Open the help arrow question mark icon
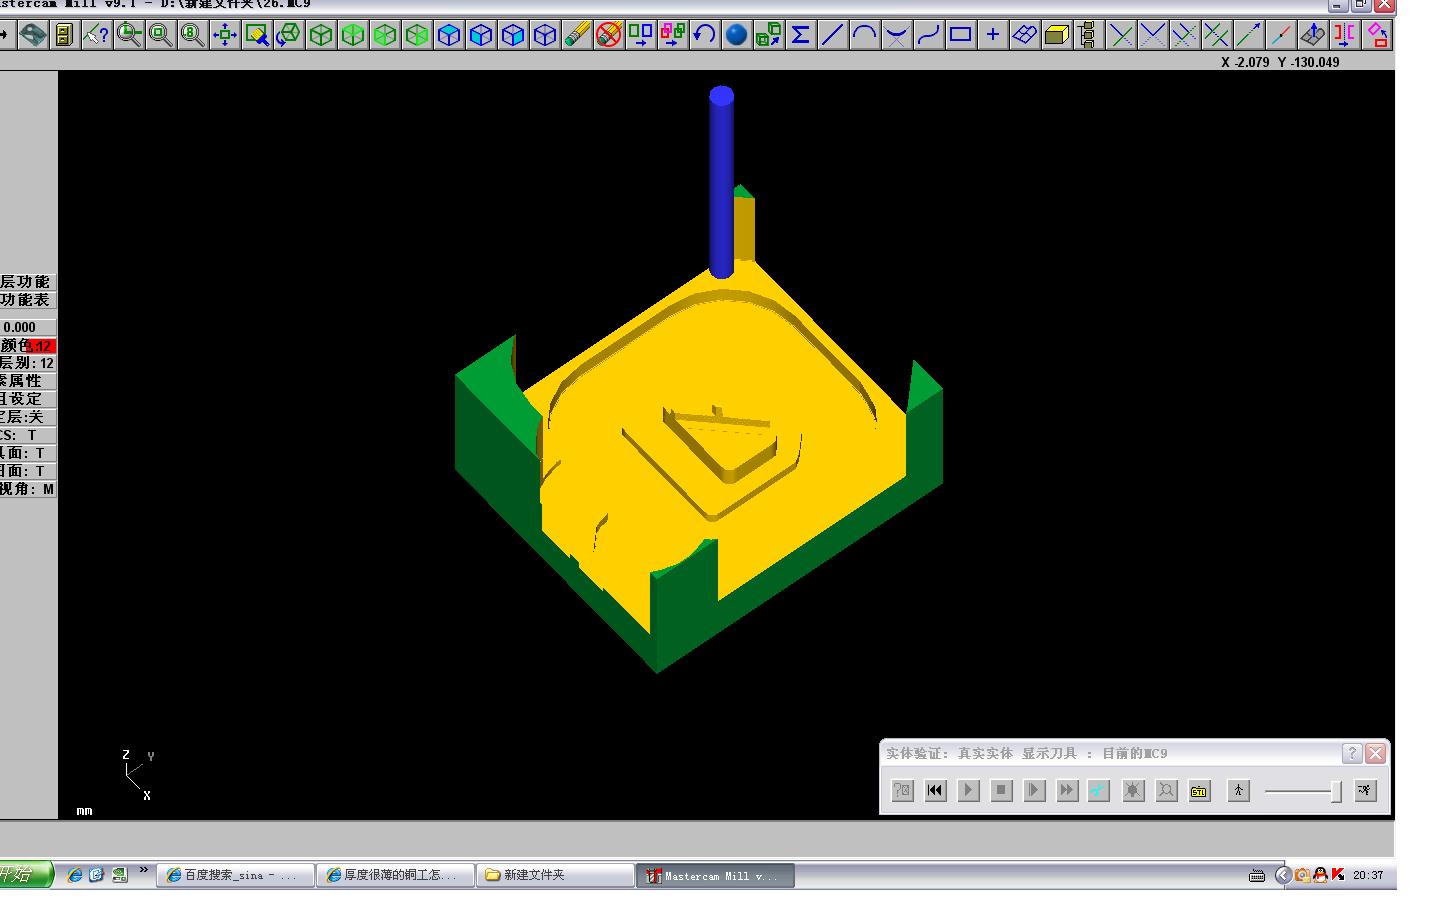This screenshot has height=900, width=1440. pyautogui.click(x=97, y=35)
